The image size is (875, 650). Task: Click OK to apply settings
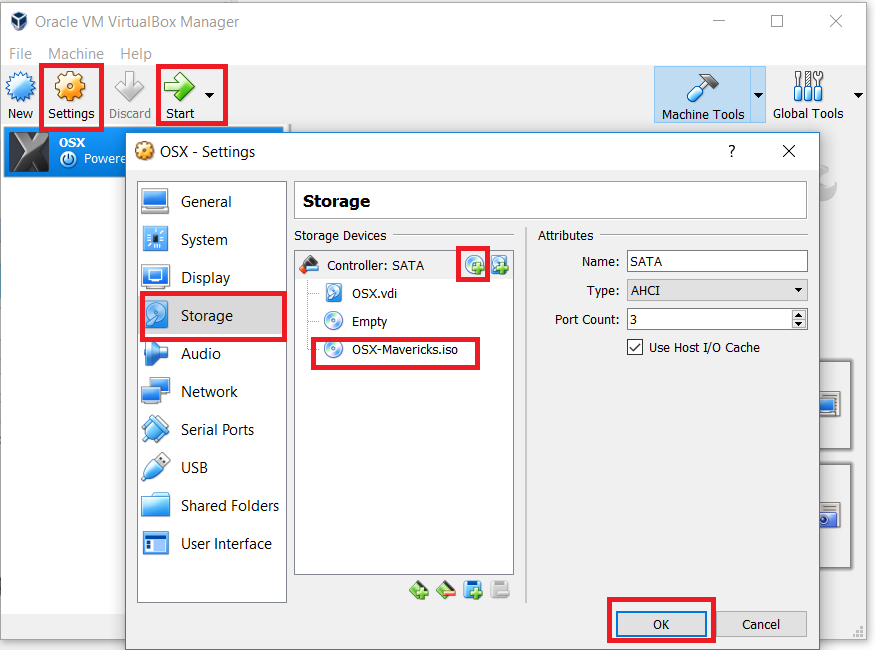click(x=661, y=624)
